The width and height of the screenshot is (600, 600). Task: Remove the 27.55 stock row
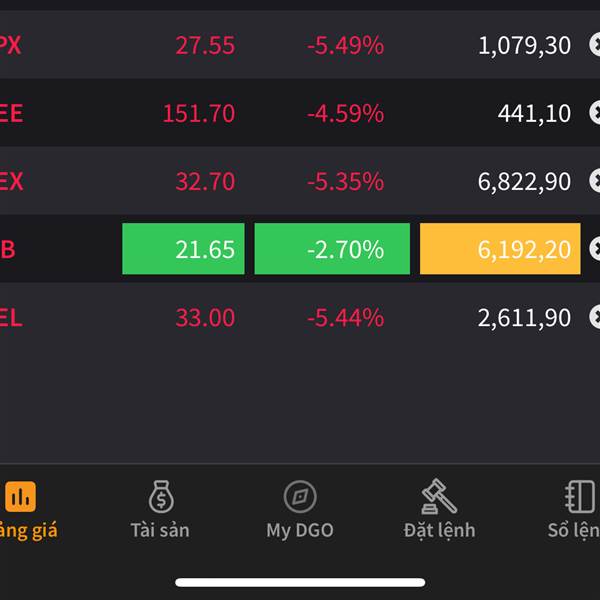tap(595, 45)
